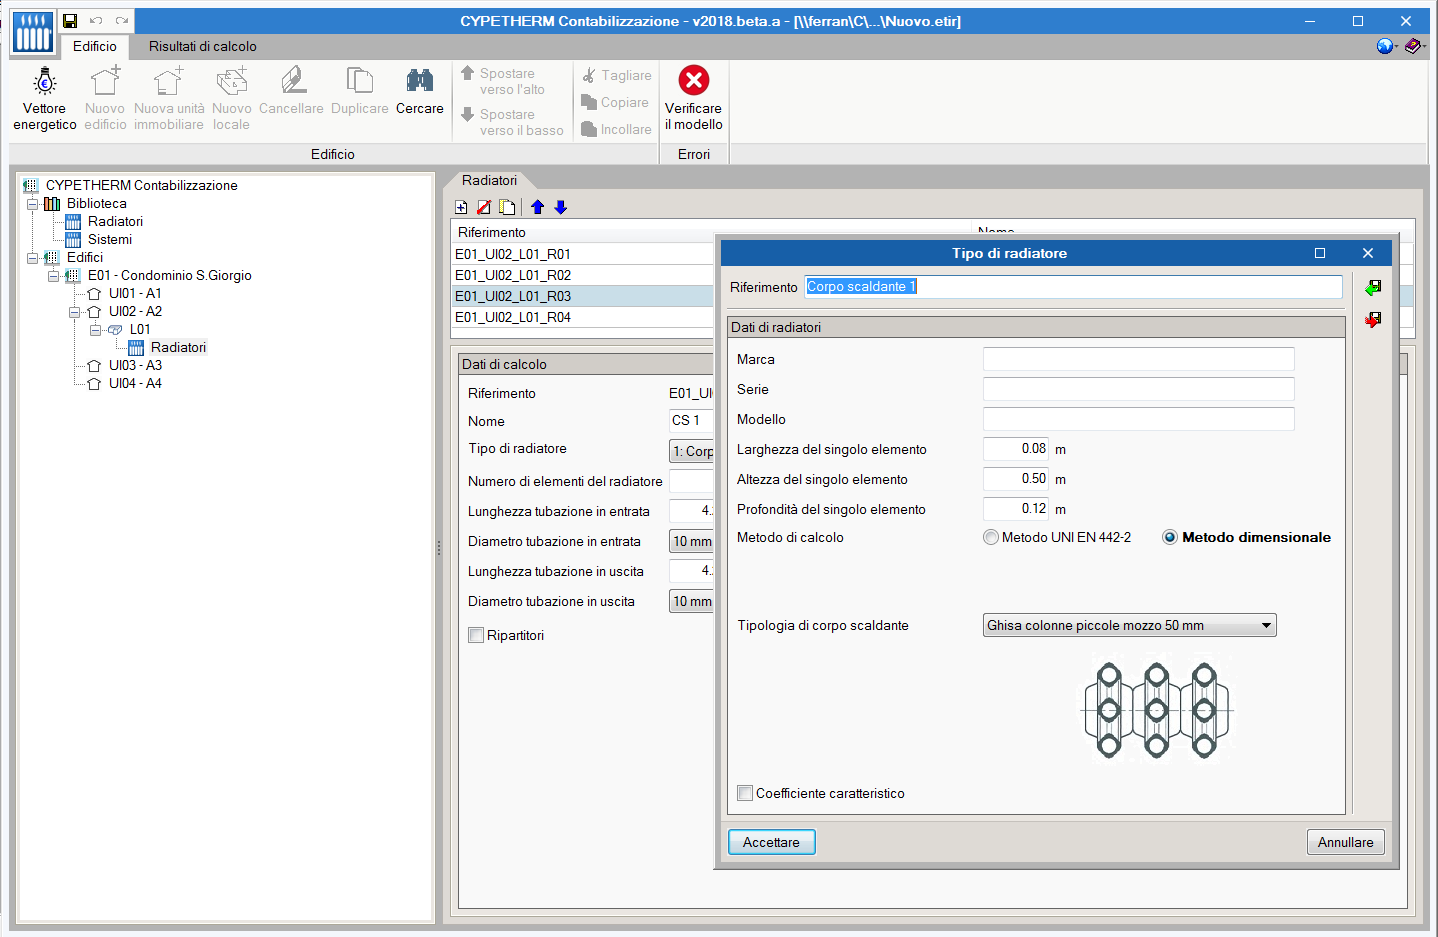1438x937 pixels.
Task: Move radiator down with blue down arrow
Action: [x=561, y=207]
